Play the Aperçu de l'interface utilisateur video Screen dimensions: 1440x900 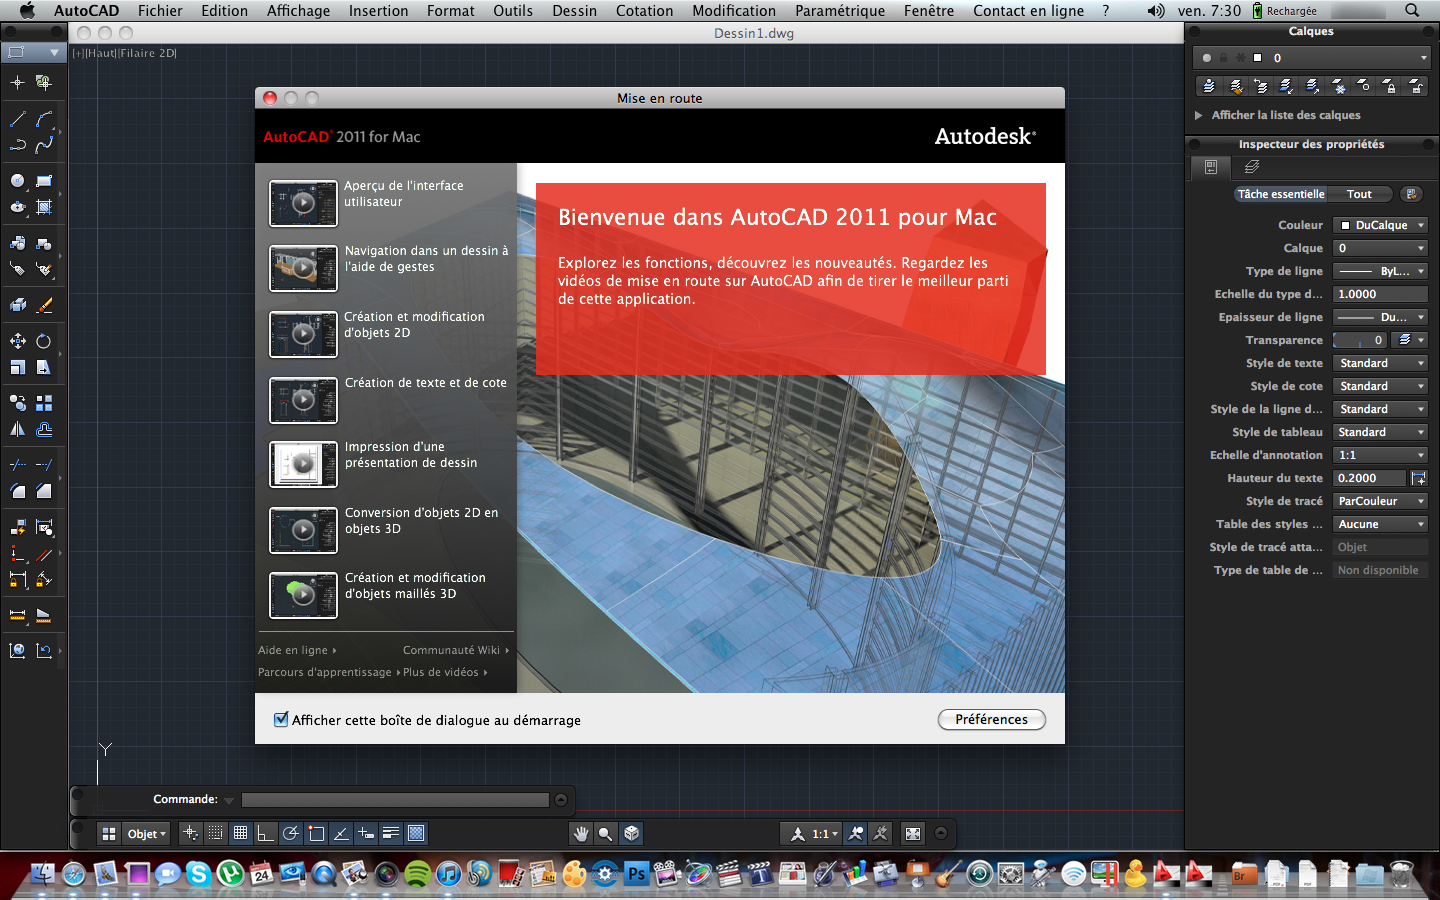click(x=303, y=203)
